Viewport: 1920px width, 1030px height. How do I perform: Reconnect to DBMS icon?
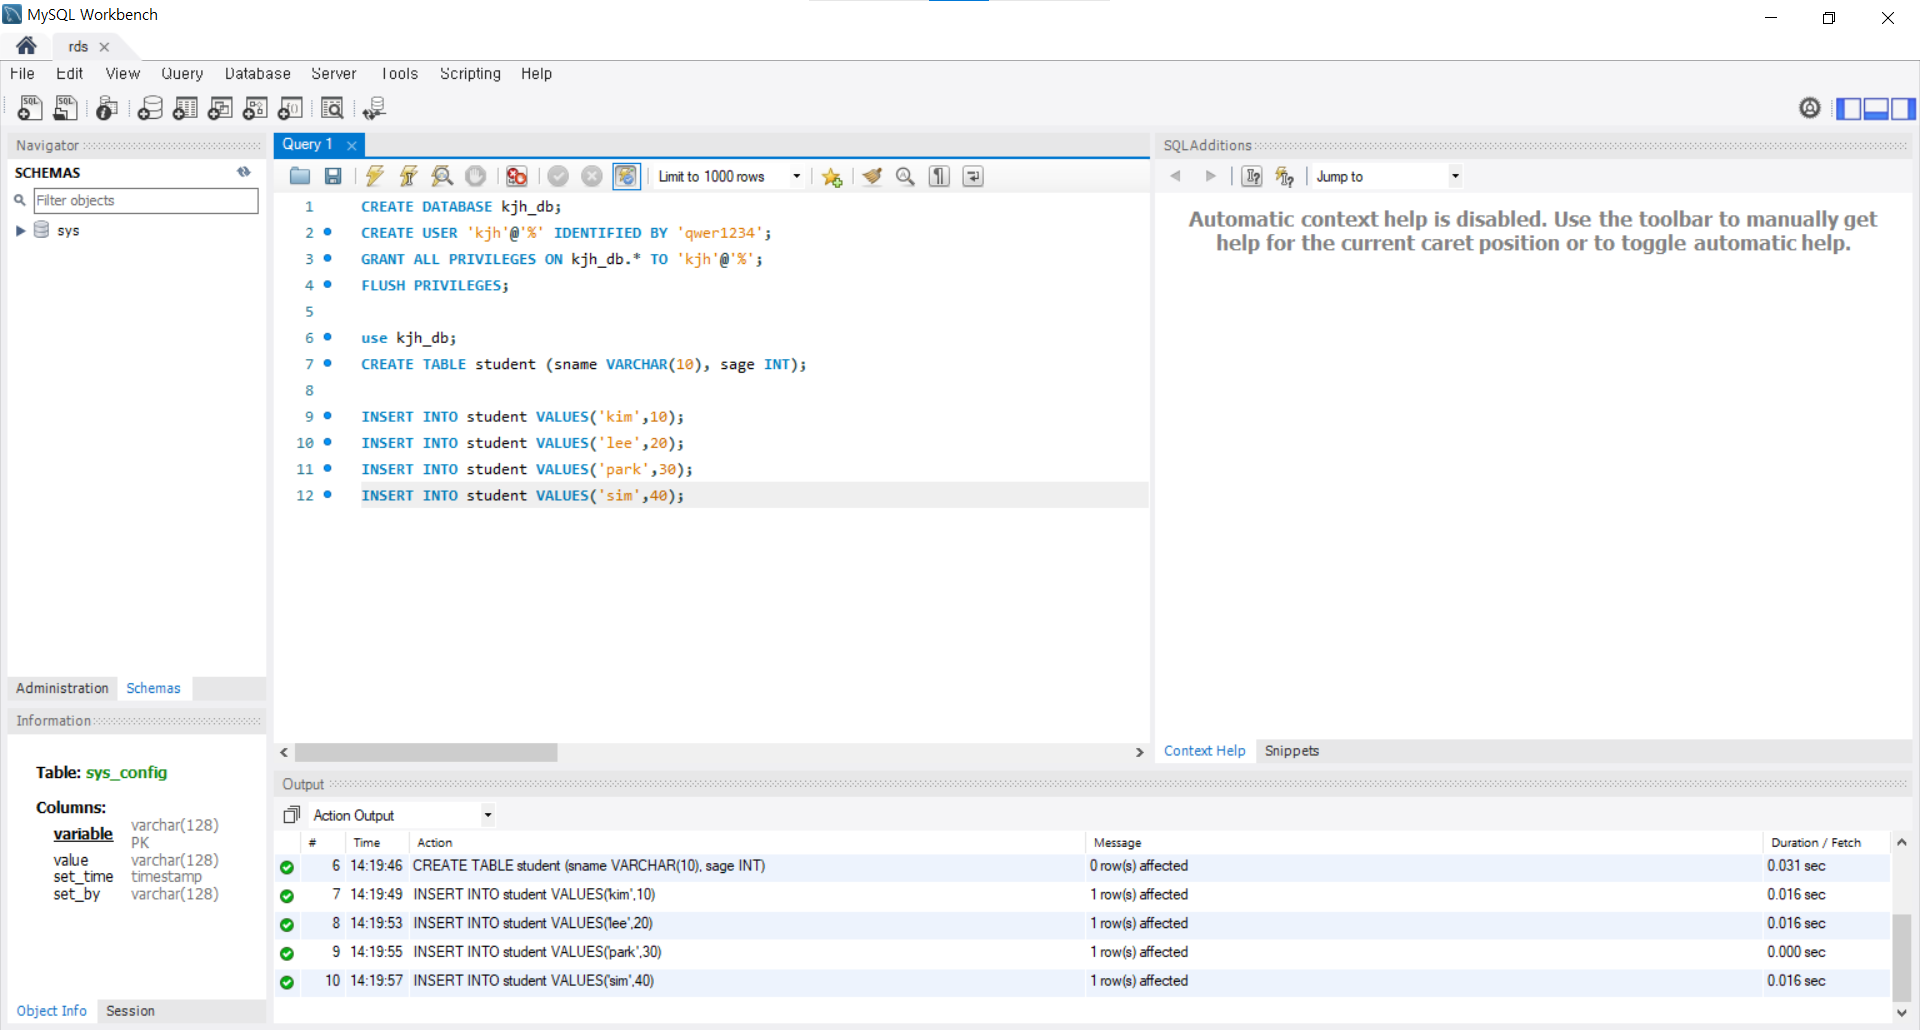click(x=374, y=108)
